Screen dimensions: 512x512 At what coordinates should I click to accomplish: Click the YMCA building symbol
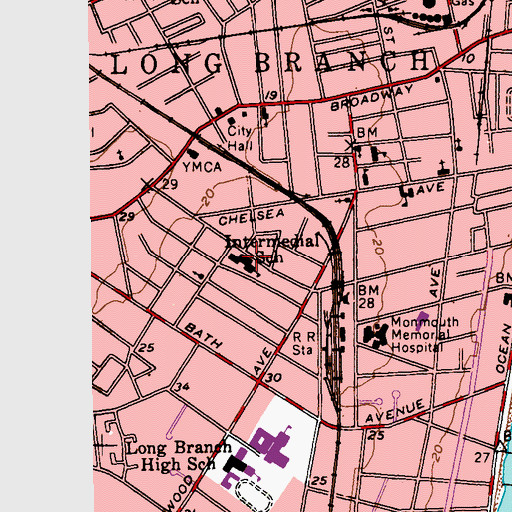pyautogui.click(x=193, y=154)
